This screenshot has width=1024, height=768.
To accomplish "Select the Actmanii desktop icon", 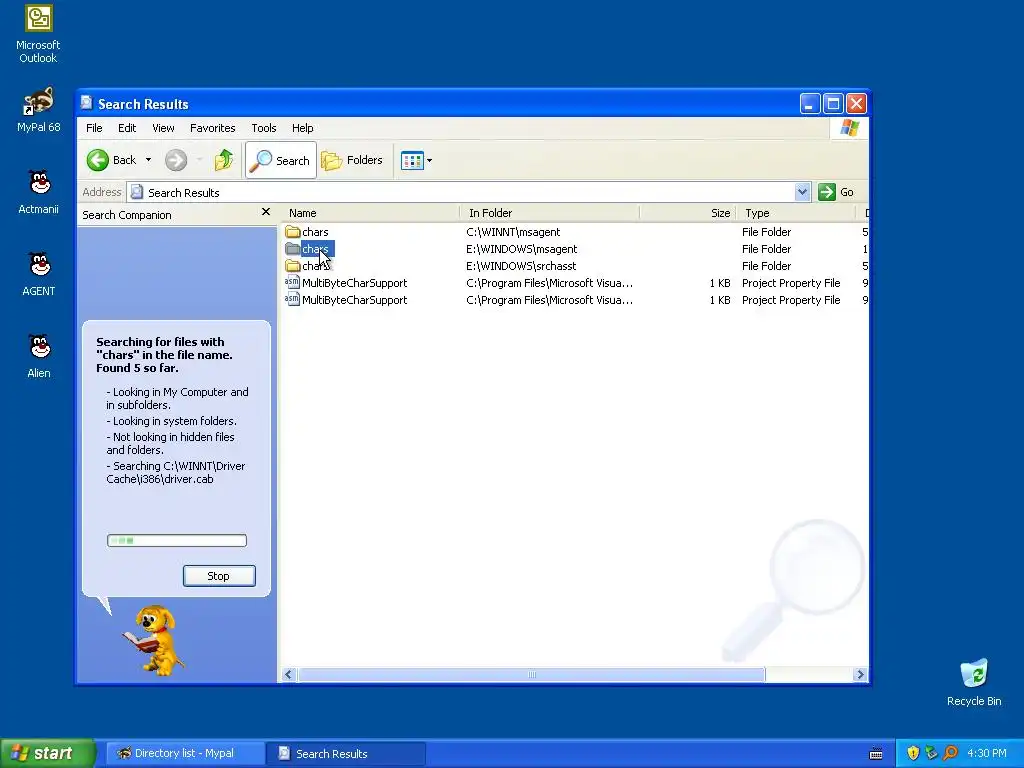I will [38, 192].
